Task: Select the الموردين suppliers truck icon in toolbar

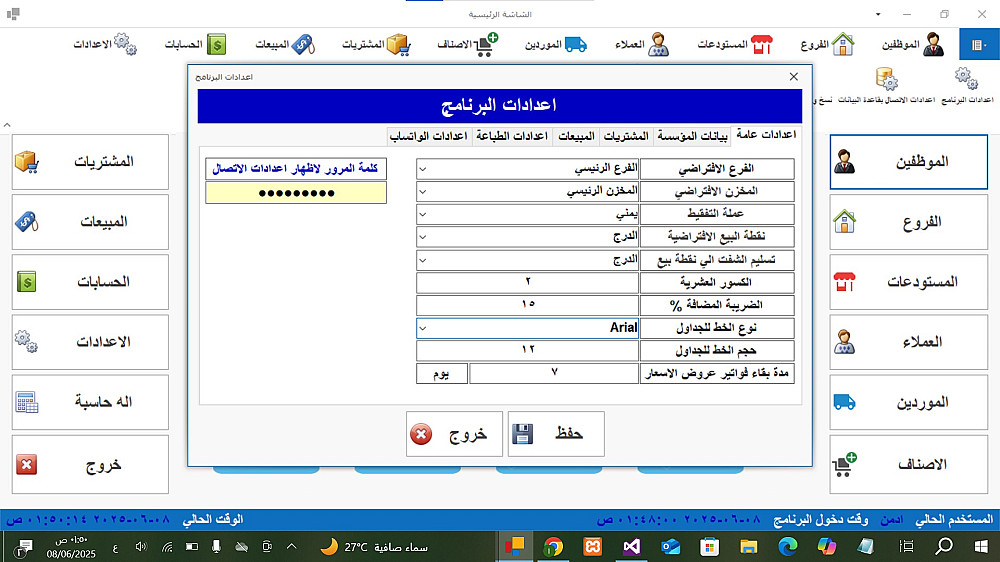Action: pyautogui.click(x=555, y=45)
